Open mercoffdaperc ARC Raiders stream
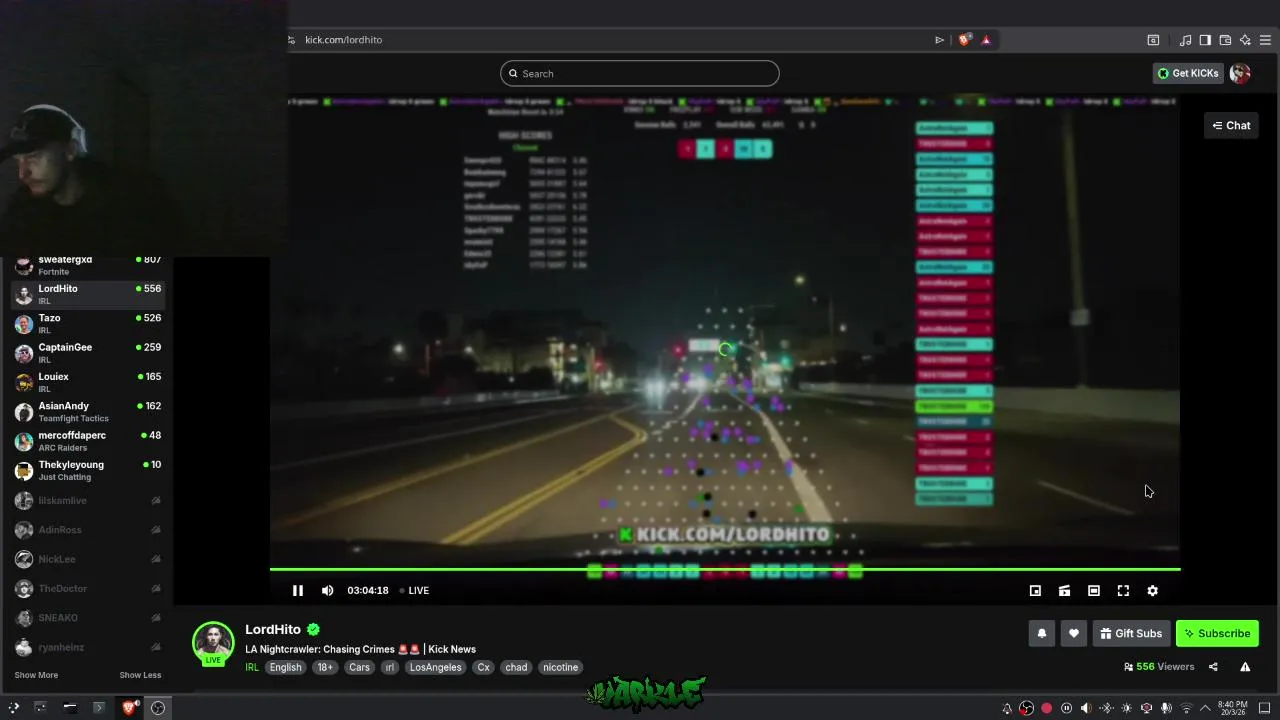 pyautogui.click(x=88, y=441)
